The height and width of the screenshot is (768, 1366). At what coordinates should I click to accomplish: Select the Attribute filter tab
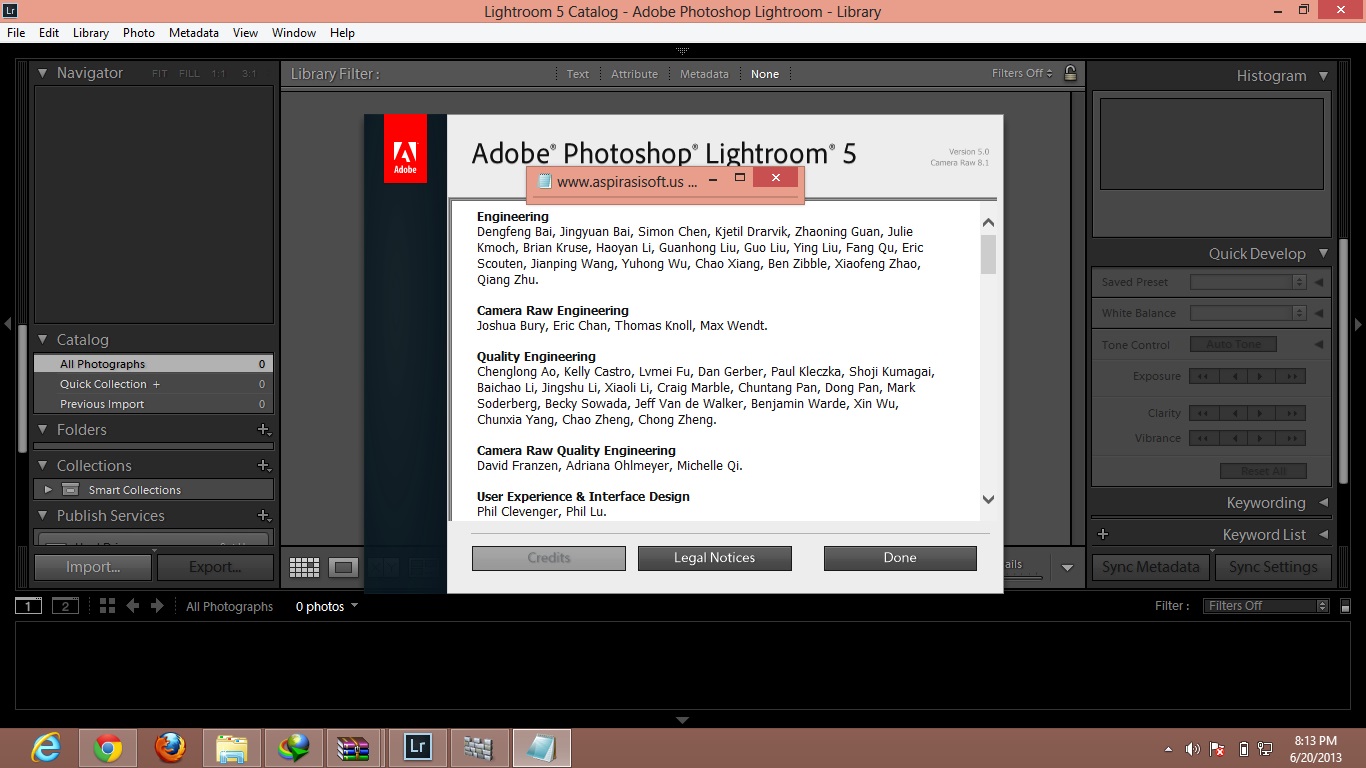coord(635,74)
